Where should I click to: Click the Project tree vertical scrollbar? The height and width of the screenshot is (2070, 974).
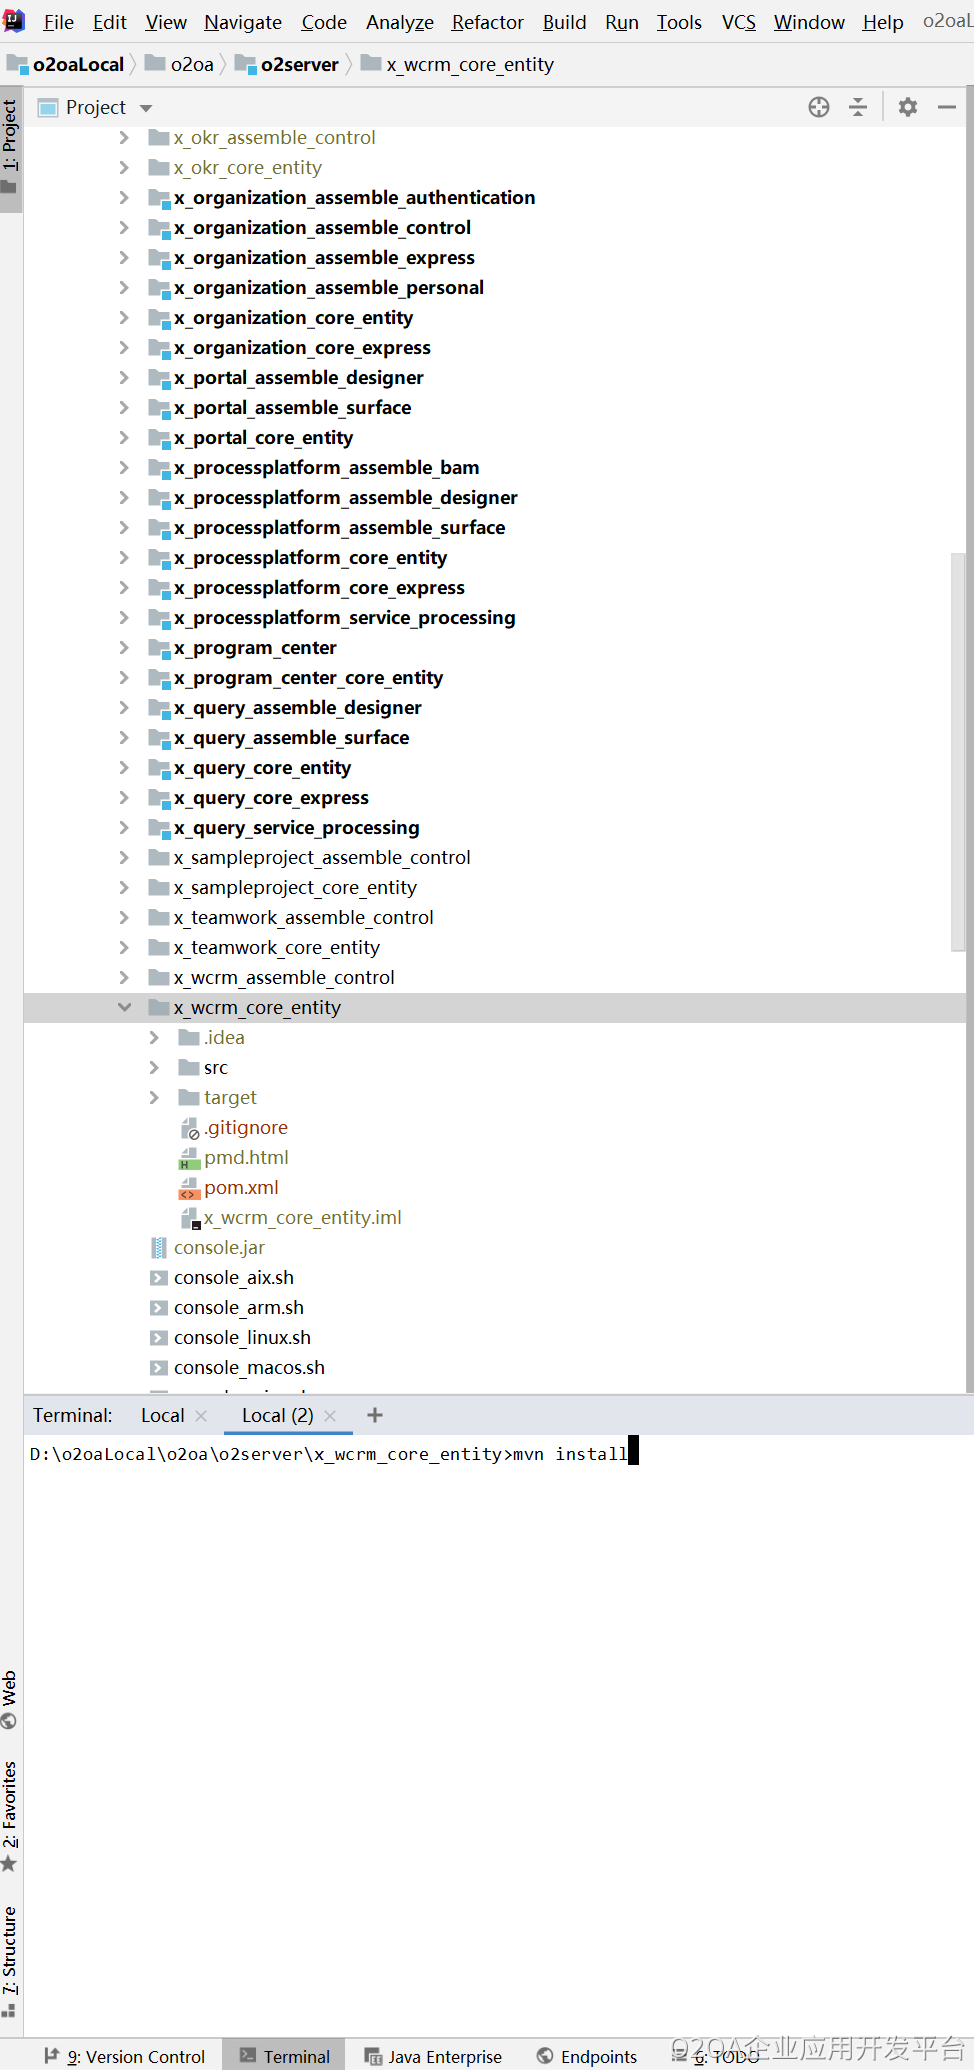(957, 750)
